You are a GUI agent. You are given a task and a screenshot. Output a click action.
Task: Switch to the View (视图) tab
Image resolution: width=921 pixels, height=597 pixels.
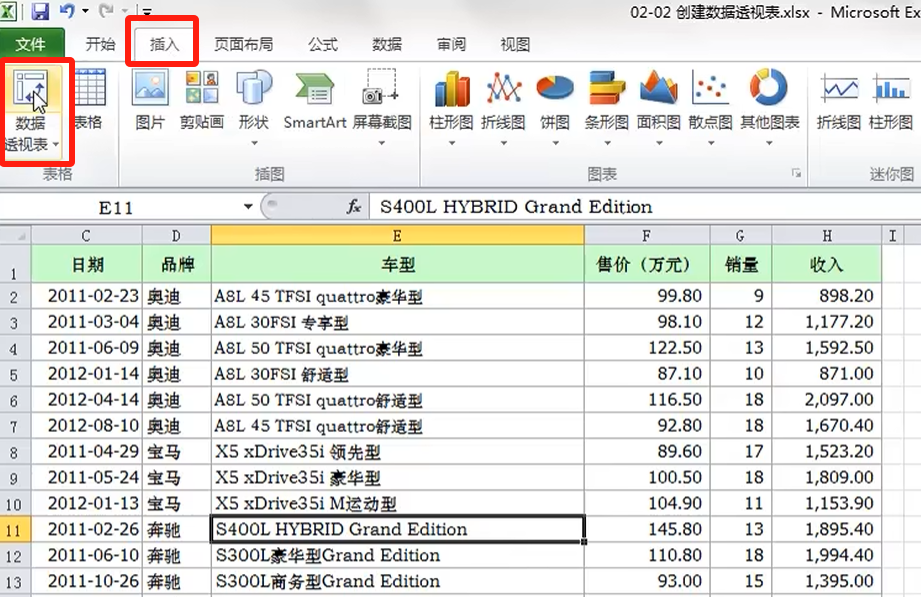515,43
